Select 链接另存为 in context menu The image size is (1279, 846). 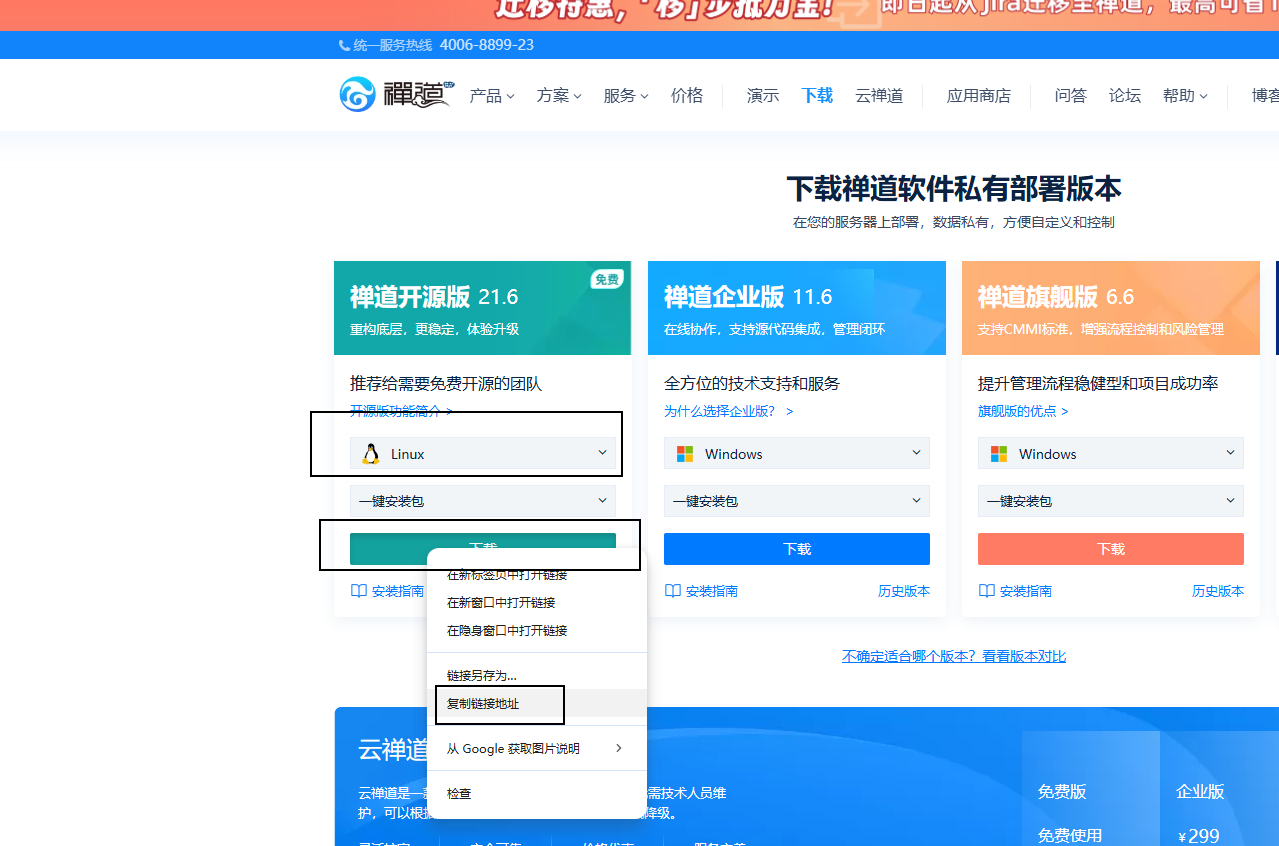537,675
